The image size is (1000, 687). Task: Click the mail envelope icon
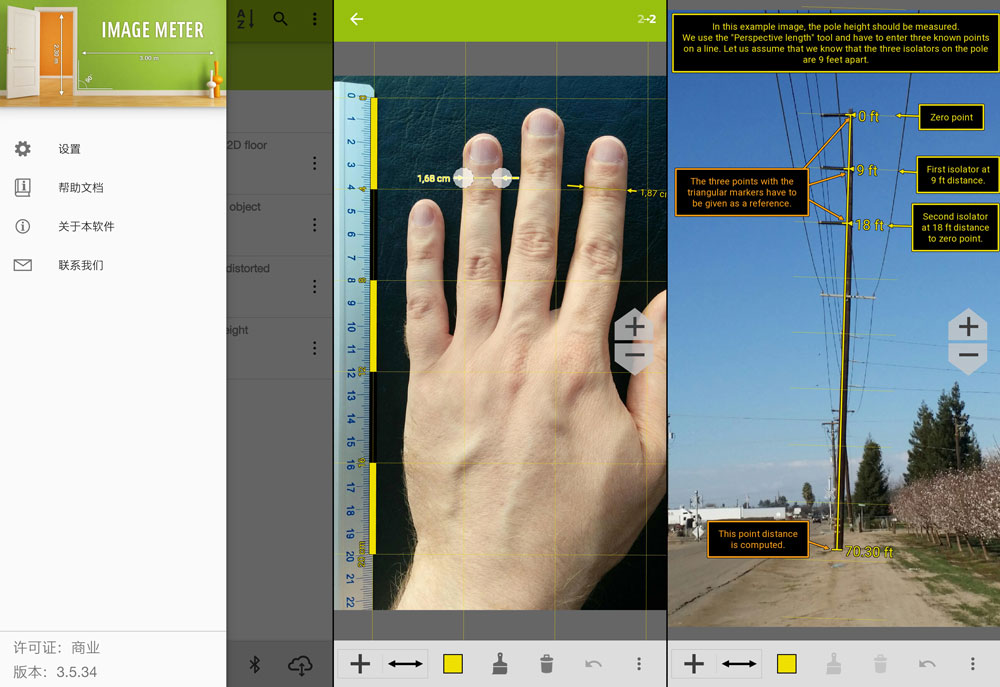[23, 265]
